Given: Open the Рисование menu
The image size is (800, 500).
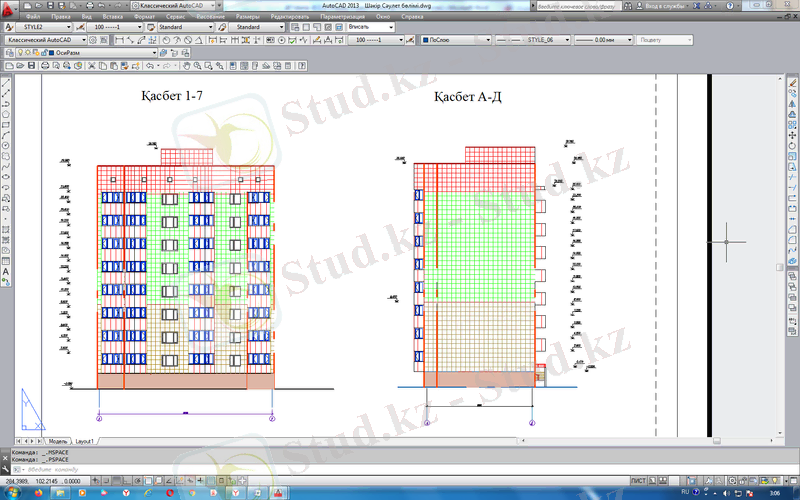Looking at the screenshot, I should click(x=210, y=17).
